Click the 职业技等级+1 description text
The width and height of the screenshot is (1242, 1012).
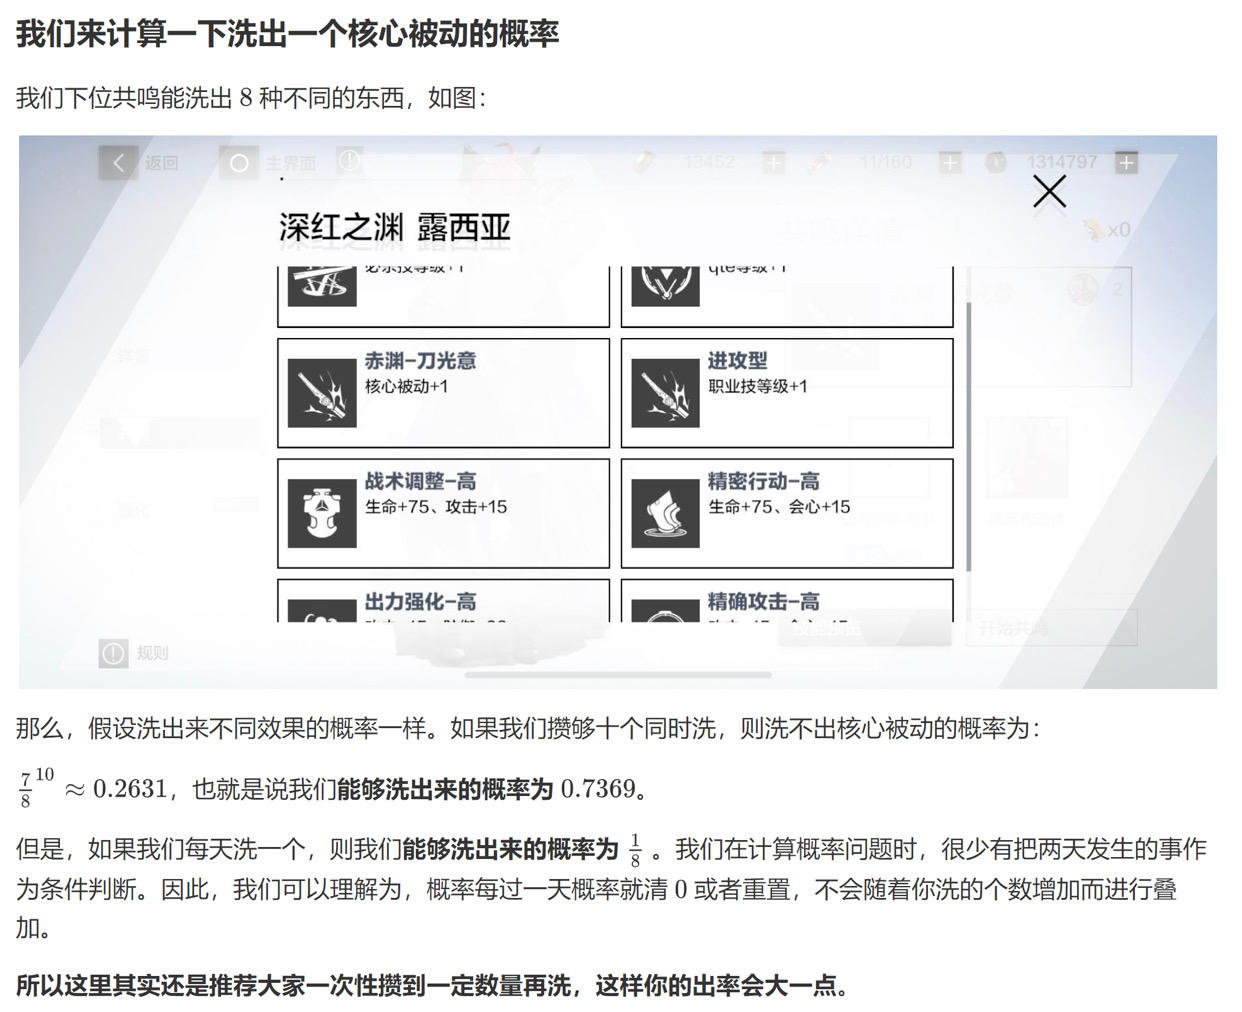click(758, 386)
